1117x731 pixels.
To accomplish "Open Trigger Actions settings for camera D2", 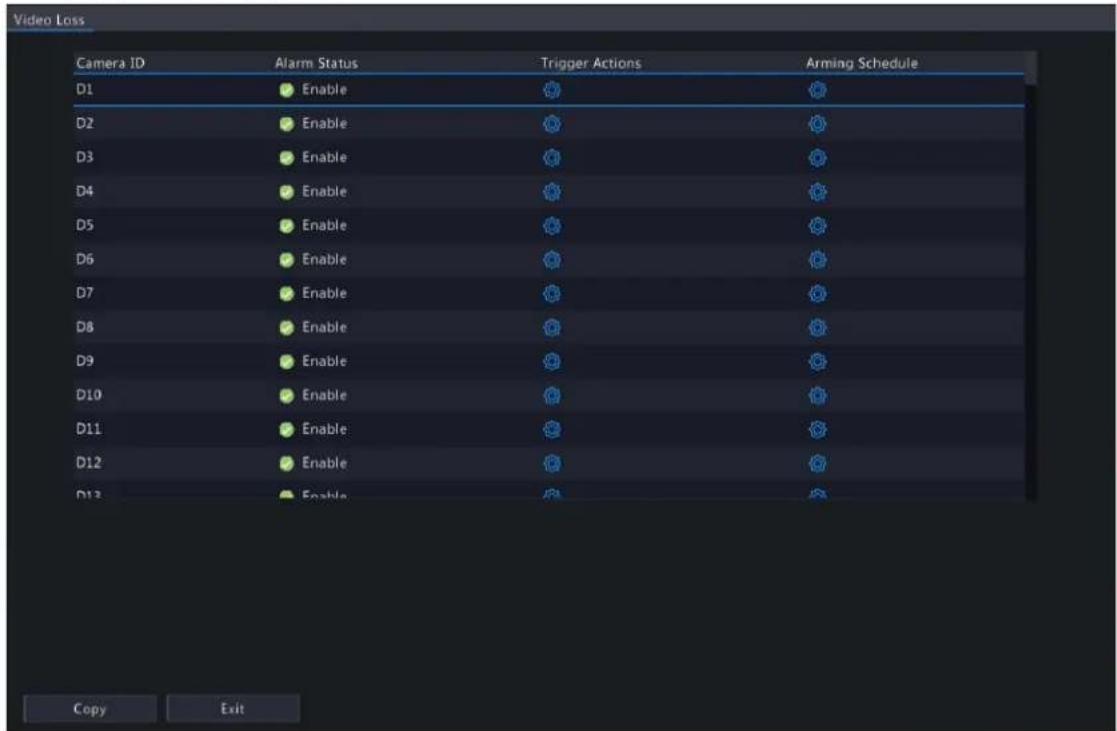I will tap(552, 124).
